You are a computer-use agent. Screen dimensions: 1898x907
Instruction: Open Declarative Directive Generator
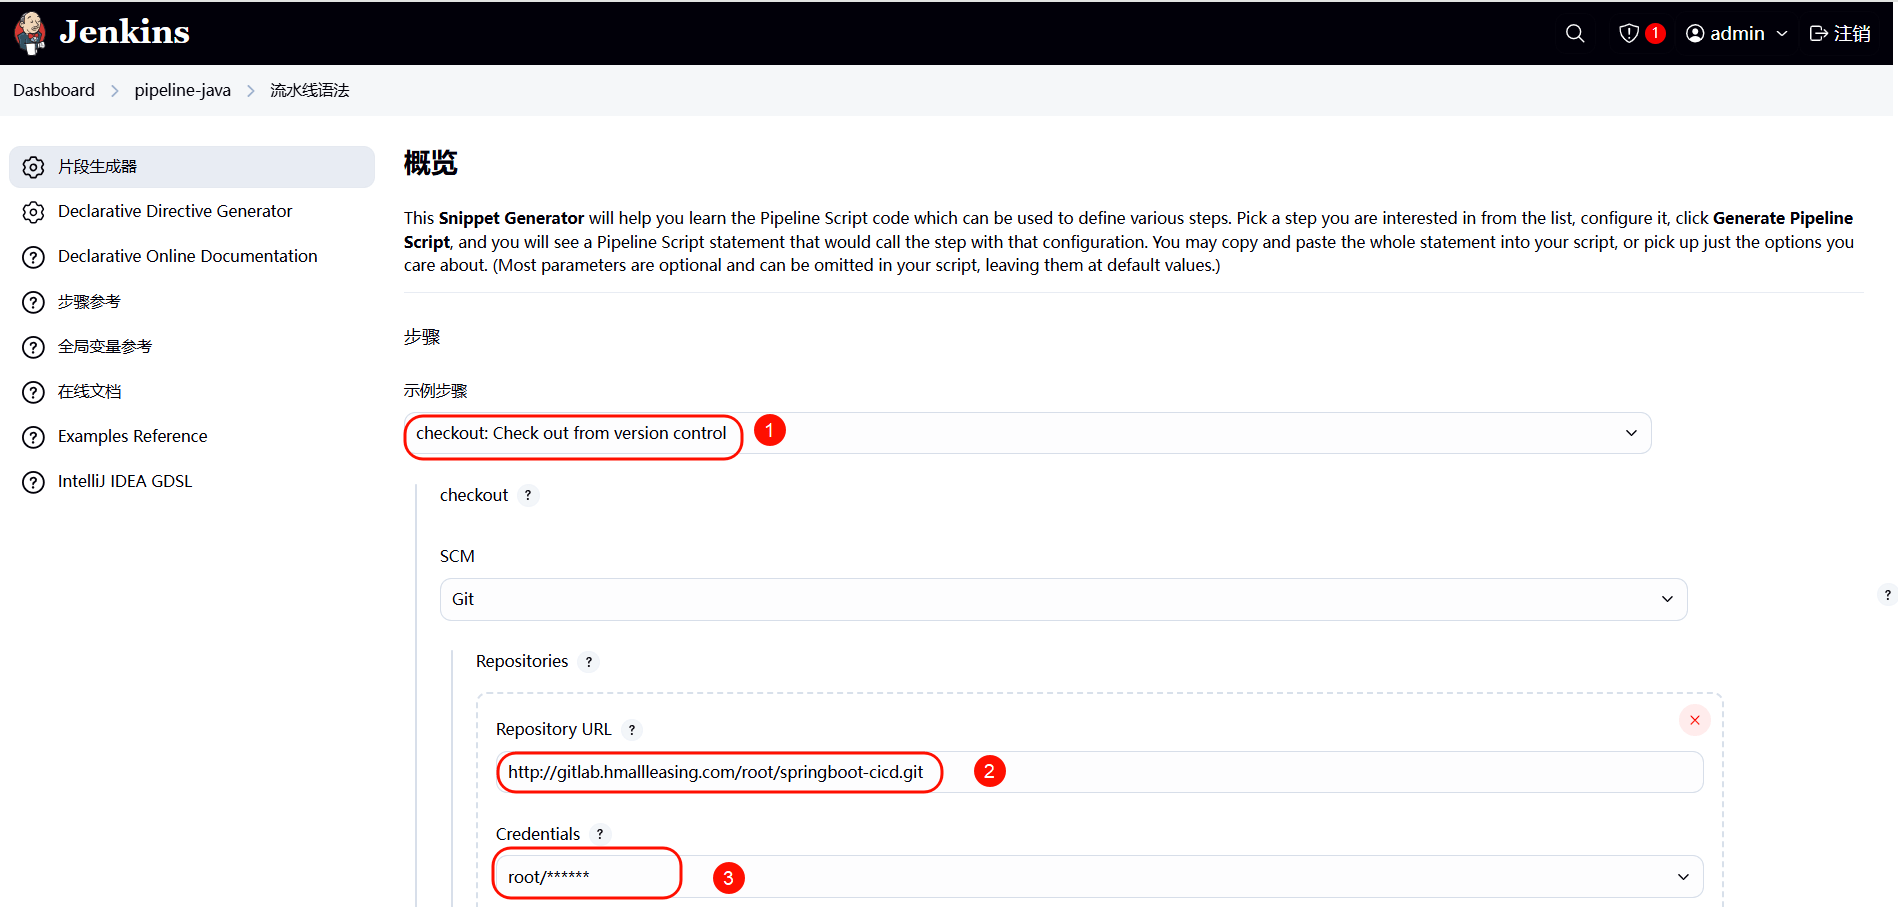pos(175,211)
